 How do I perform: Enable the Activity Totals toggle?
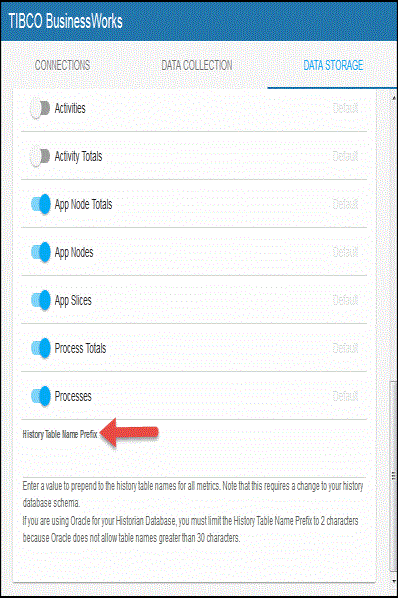(x=40, y=157)
